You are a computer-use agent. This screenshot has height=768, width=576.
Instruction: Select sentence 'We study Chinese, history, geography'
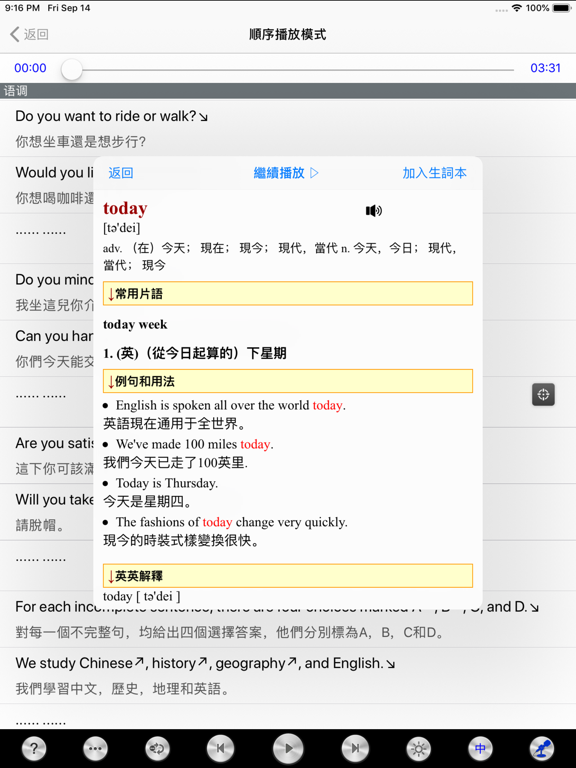click(x=205, y=663)
